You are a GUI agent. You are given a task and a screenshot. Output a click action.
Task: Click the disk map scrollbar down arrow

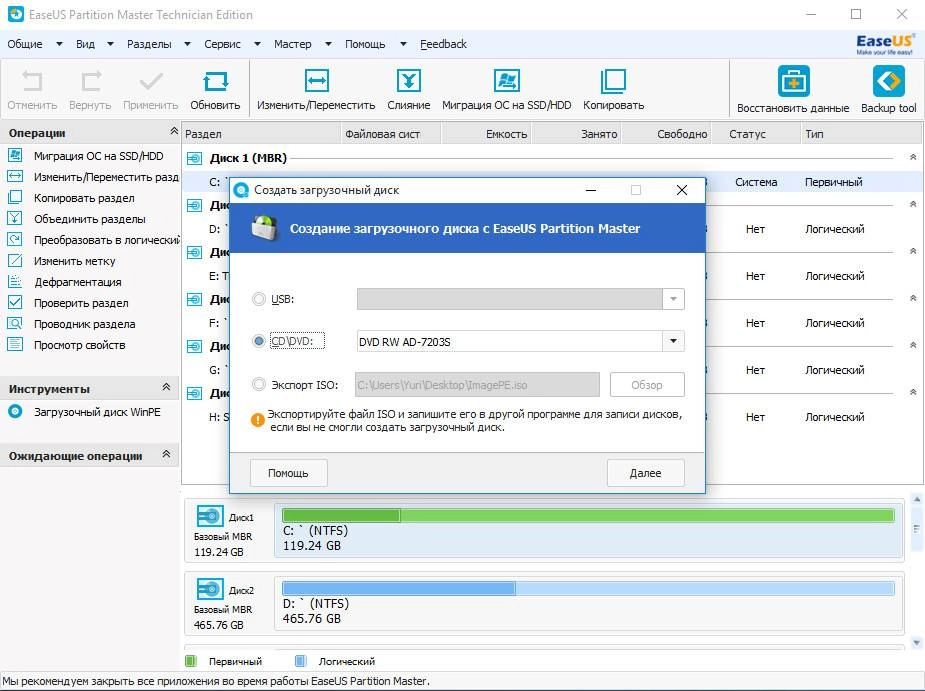coord(916,642)
